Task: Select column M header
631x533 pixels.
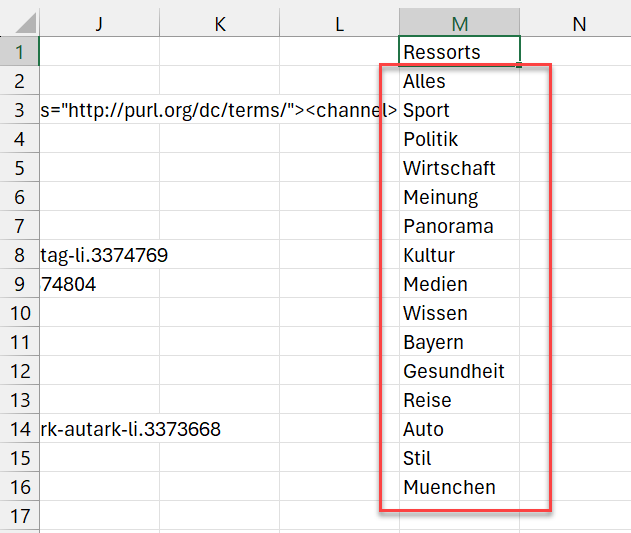Action: click(459, 23)
